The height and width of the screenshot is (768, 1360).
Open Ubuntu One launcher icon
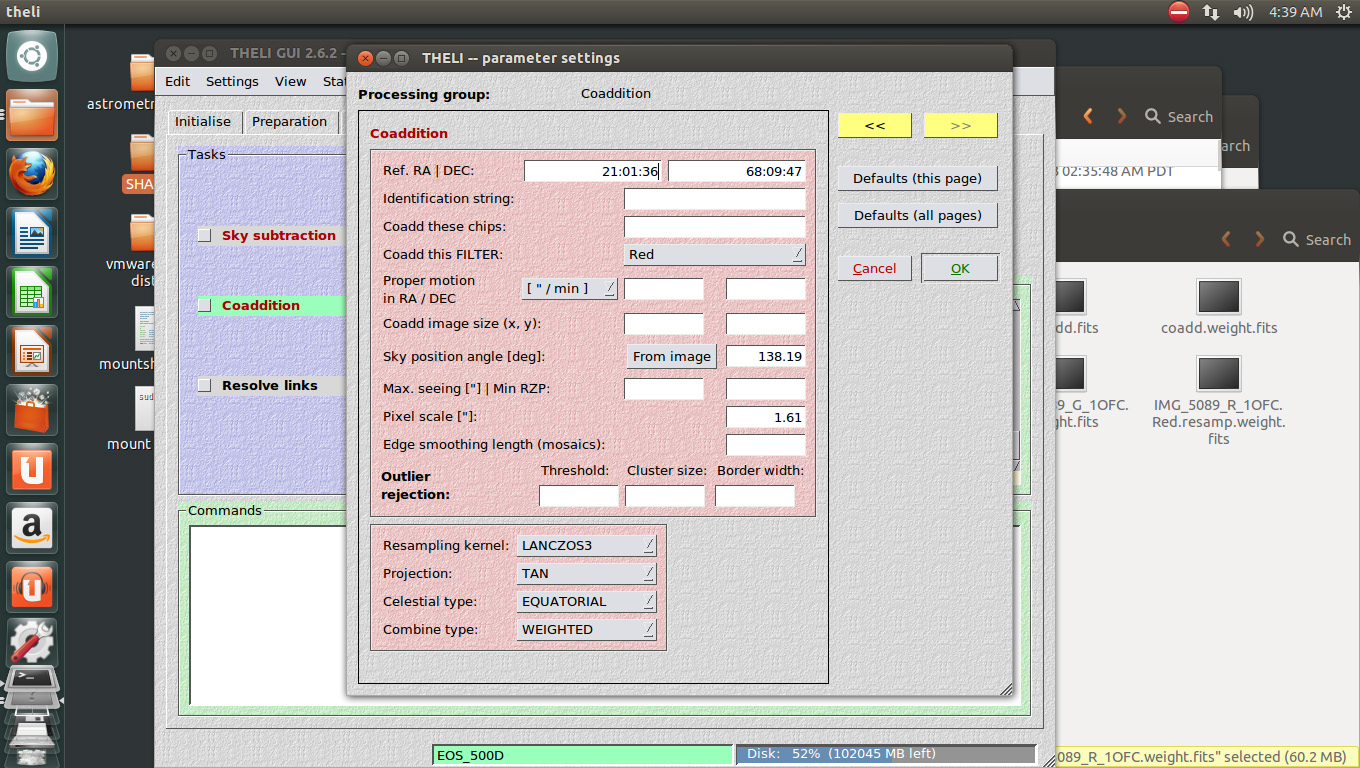pyautogui.click(x=32, y=470)
